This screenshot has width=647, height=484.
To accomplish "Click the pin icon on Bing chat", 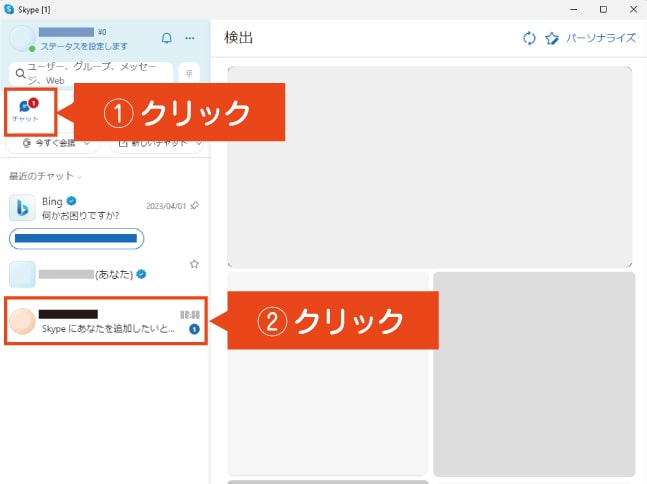I will point(195,205).
